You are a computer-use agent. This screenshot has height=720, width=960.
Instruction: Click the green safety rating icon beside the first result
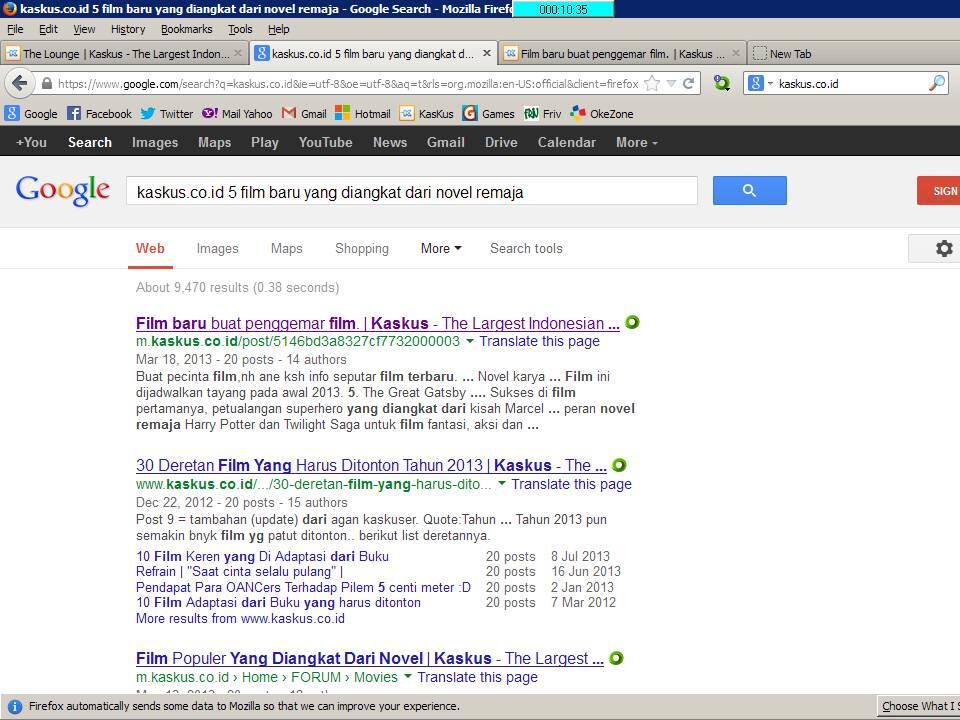(x=632, y=322)
